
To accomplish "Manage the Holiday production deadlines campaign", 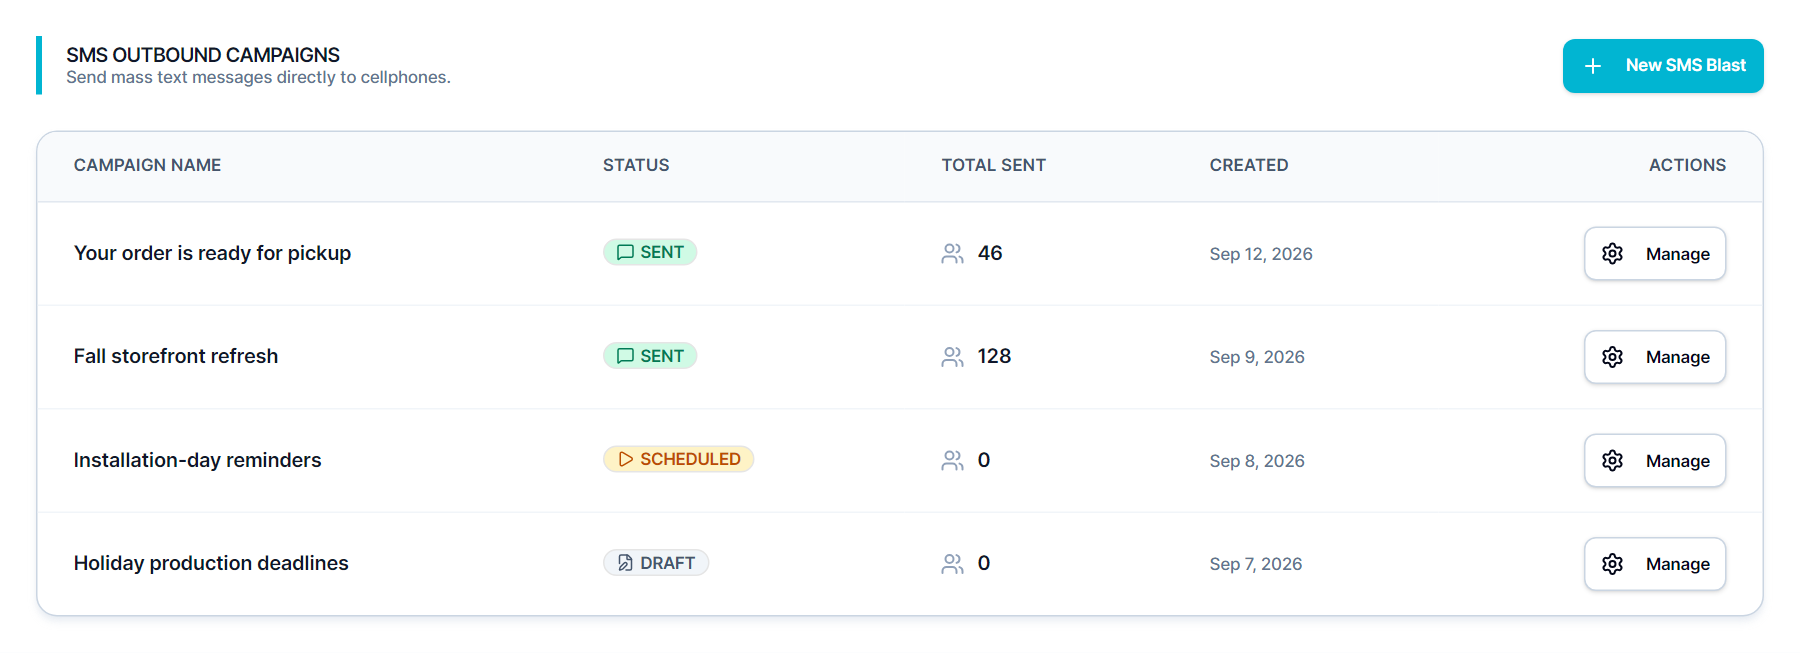I will (x=1655, y=564).
